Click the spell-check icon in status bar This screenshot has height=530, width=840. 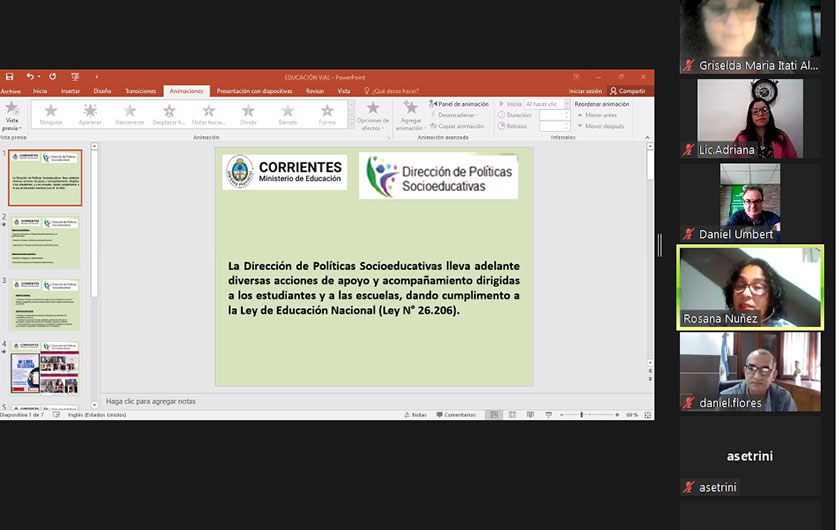pos(56,415)
